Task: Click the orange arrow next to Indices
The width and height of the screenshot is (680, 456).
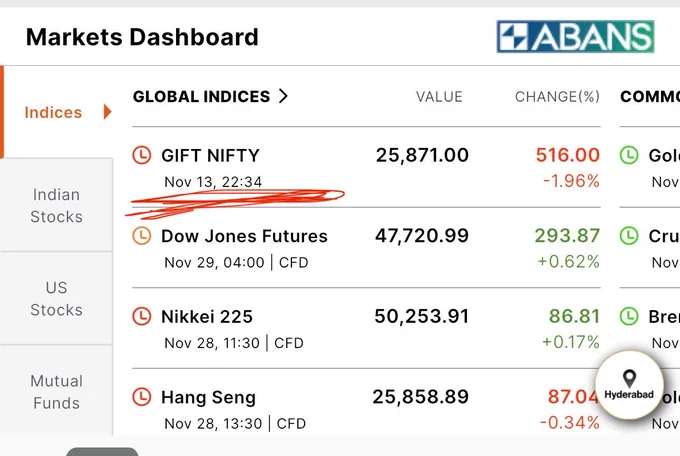Action: coord(108,112)
